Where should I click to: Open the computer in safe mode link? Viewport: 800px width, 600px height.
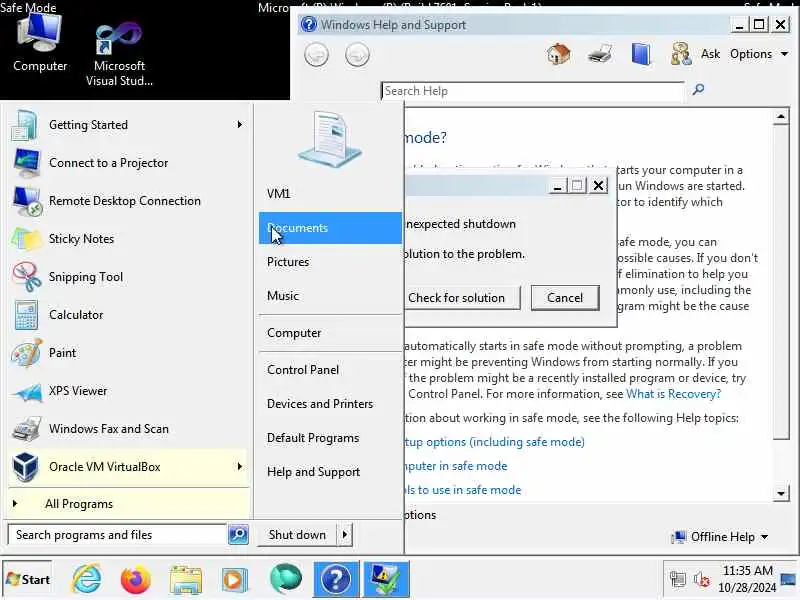(x=456, y=466)
